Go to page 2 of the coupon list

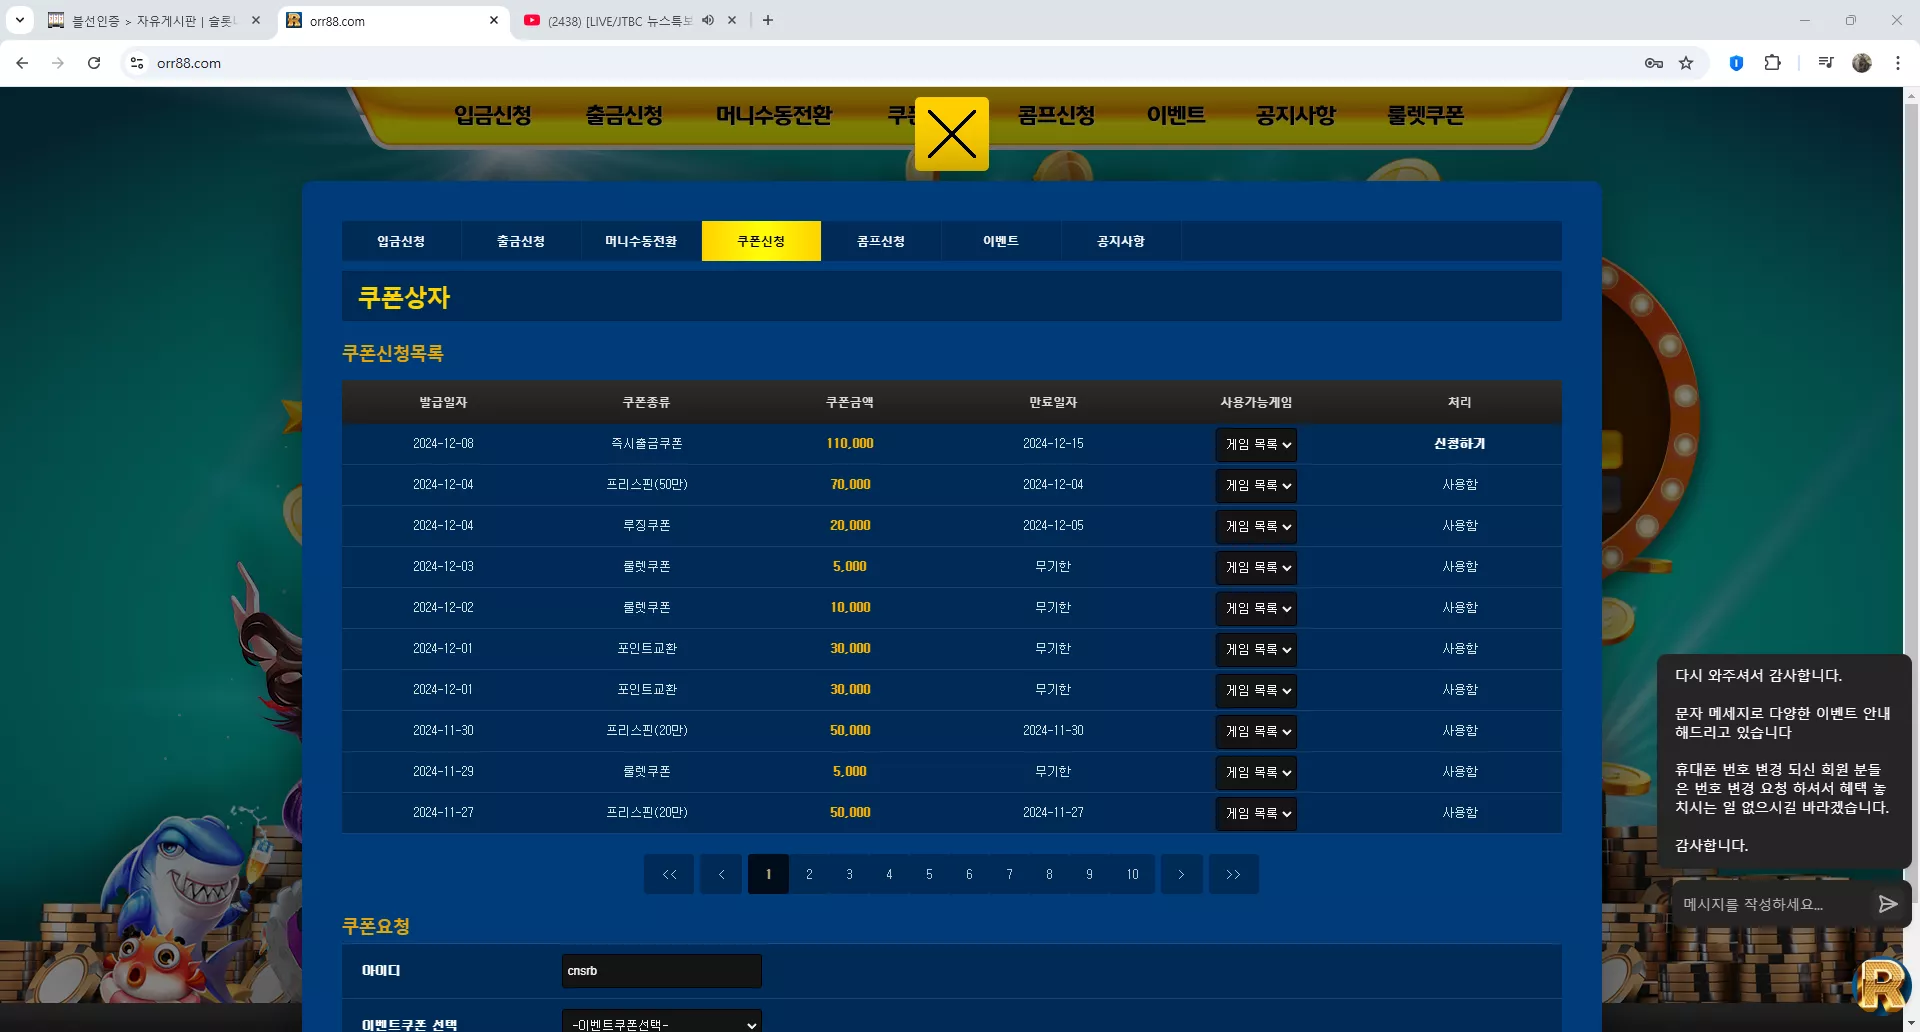tap(809, 874)
